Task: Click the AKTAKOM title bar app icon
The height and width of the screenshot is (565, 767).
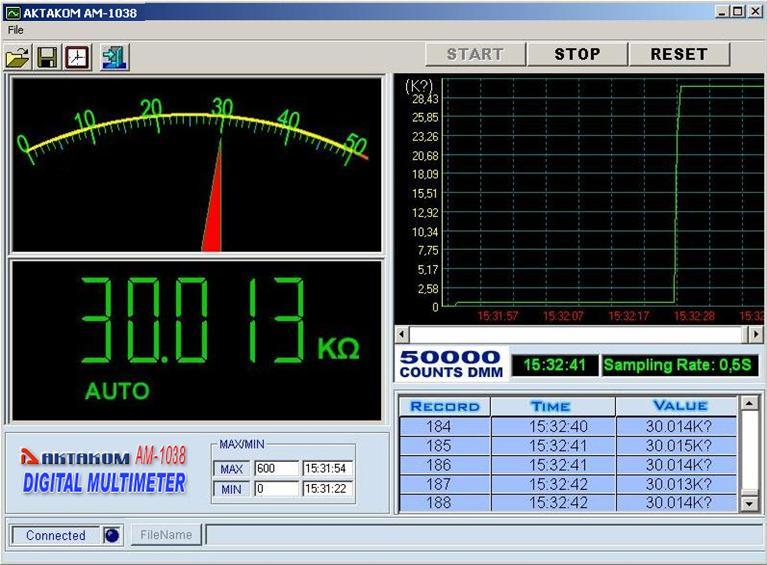Action: point(12,12)
